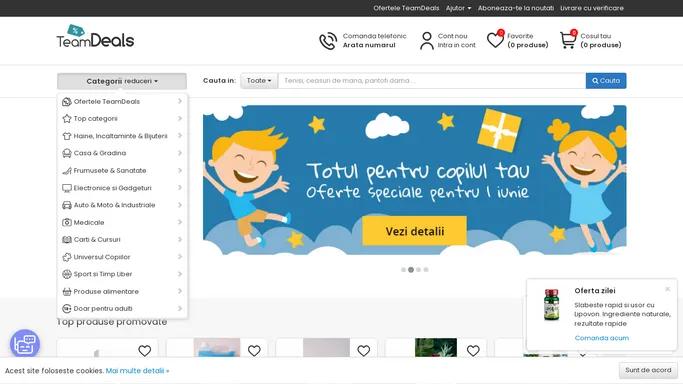Open the shopping cart icon

pos(568,40)
